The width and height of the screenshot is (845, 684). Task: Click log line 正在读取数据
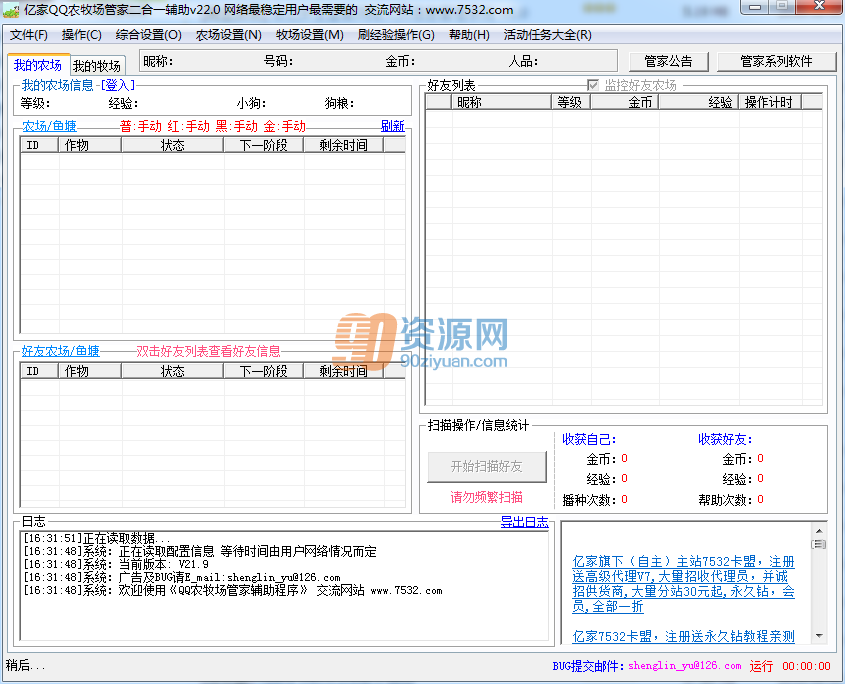click(x=97, y=538)
